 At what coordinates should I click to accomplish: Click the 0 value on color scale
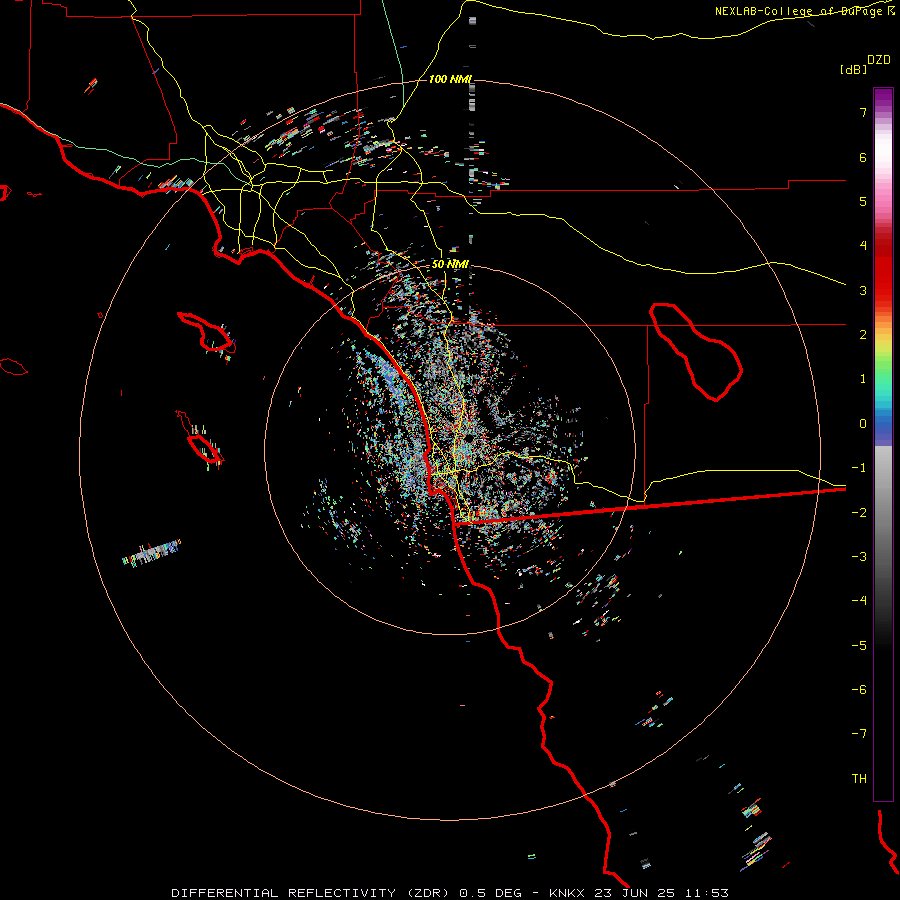(863, 424)
